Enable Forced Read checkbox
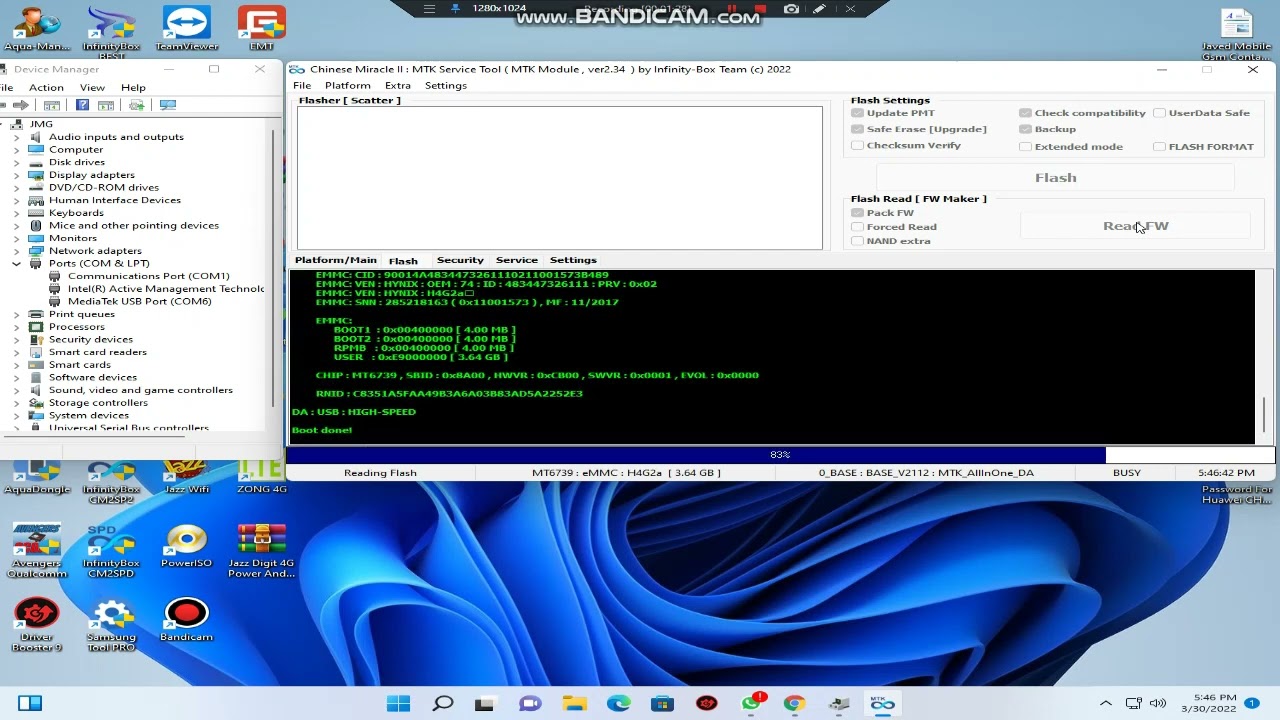The image size is (1280, 720). pyautogui.click(x=857, y=227)
